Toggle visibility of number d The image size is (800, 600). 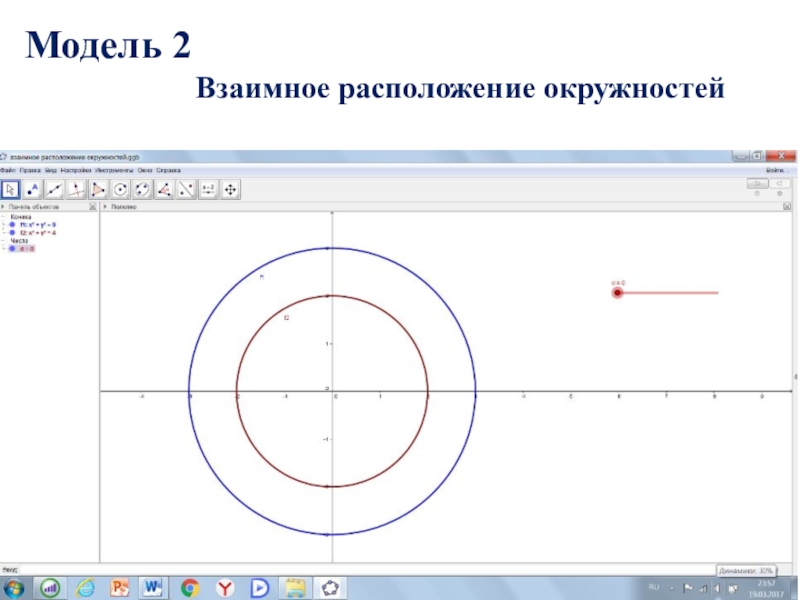[13, 249]
